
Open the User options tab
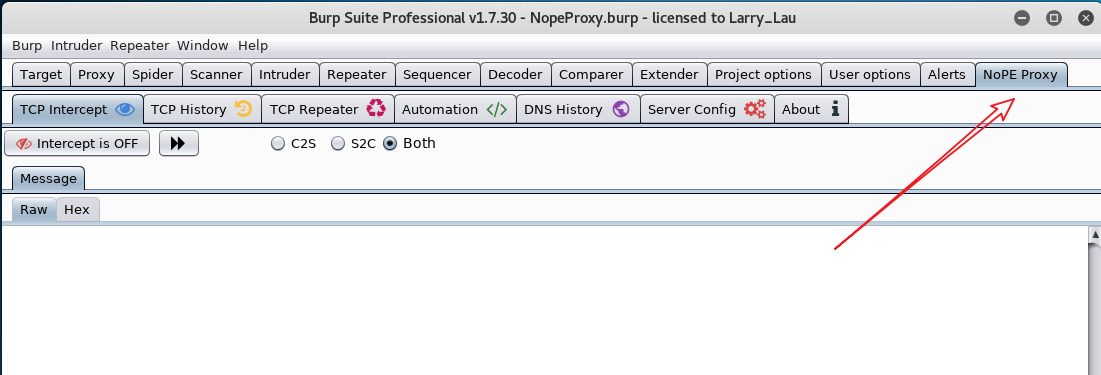pyautogui.click(x=870, y=74)
